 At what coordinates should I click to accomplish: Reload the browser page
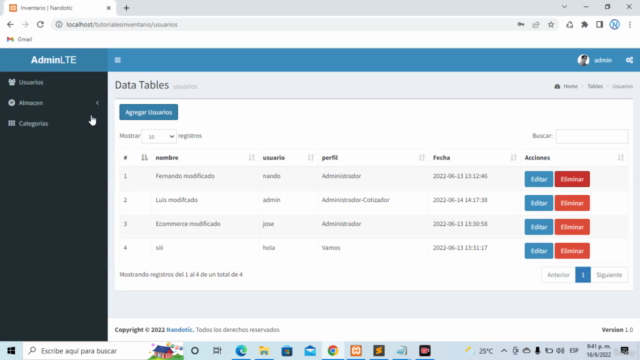(40, 24)
